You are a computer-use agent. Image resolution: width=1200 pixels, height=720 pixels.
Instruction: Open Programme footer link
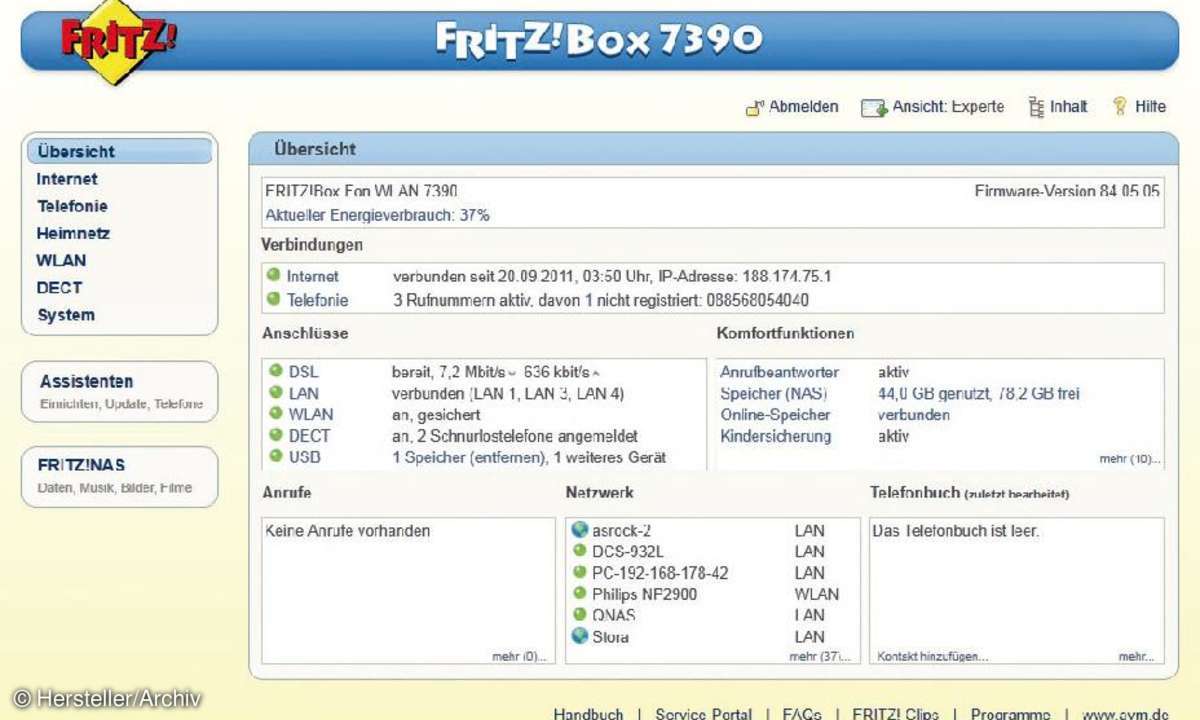[1010, 713]
